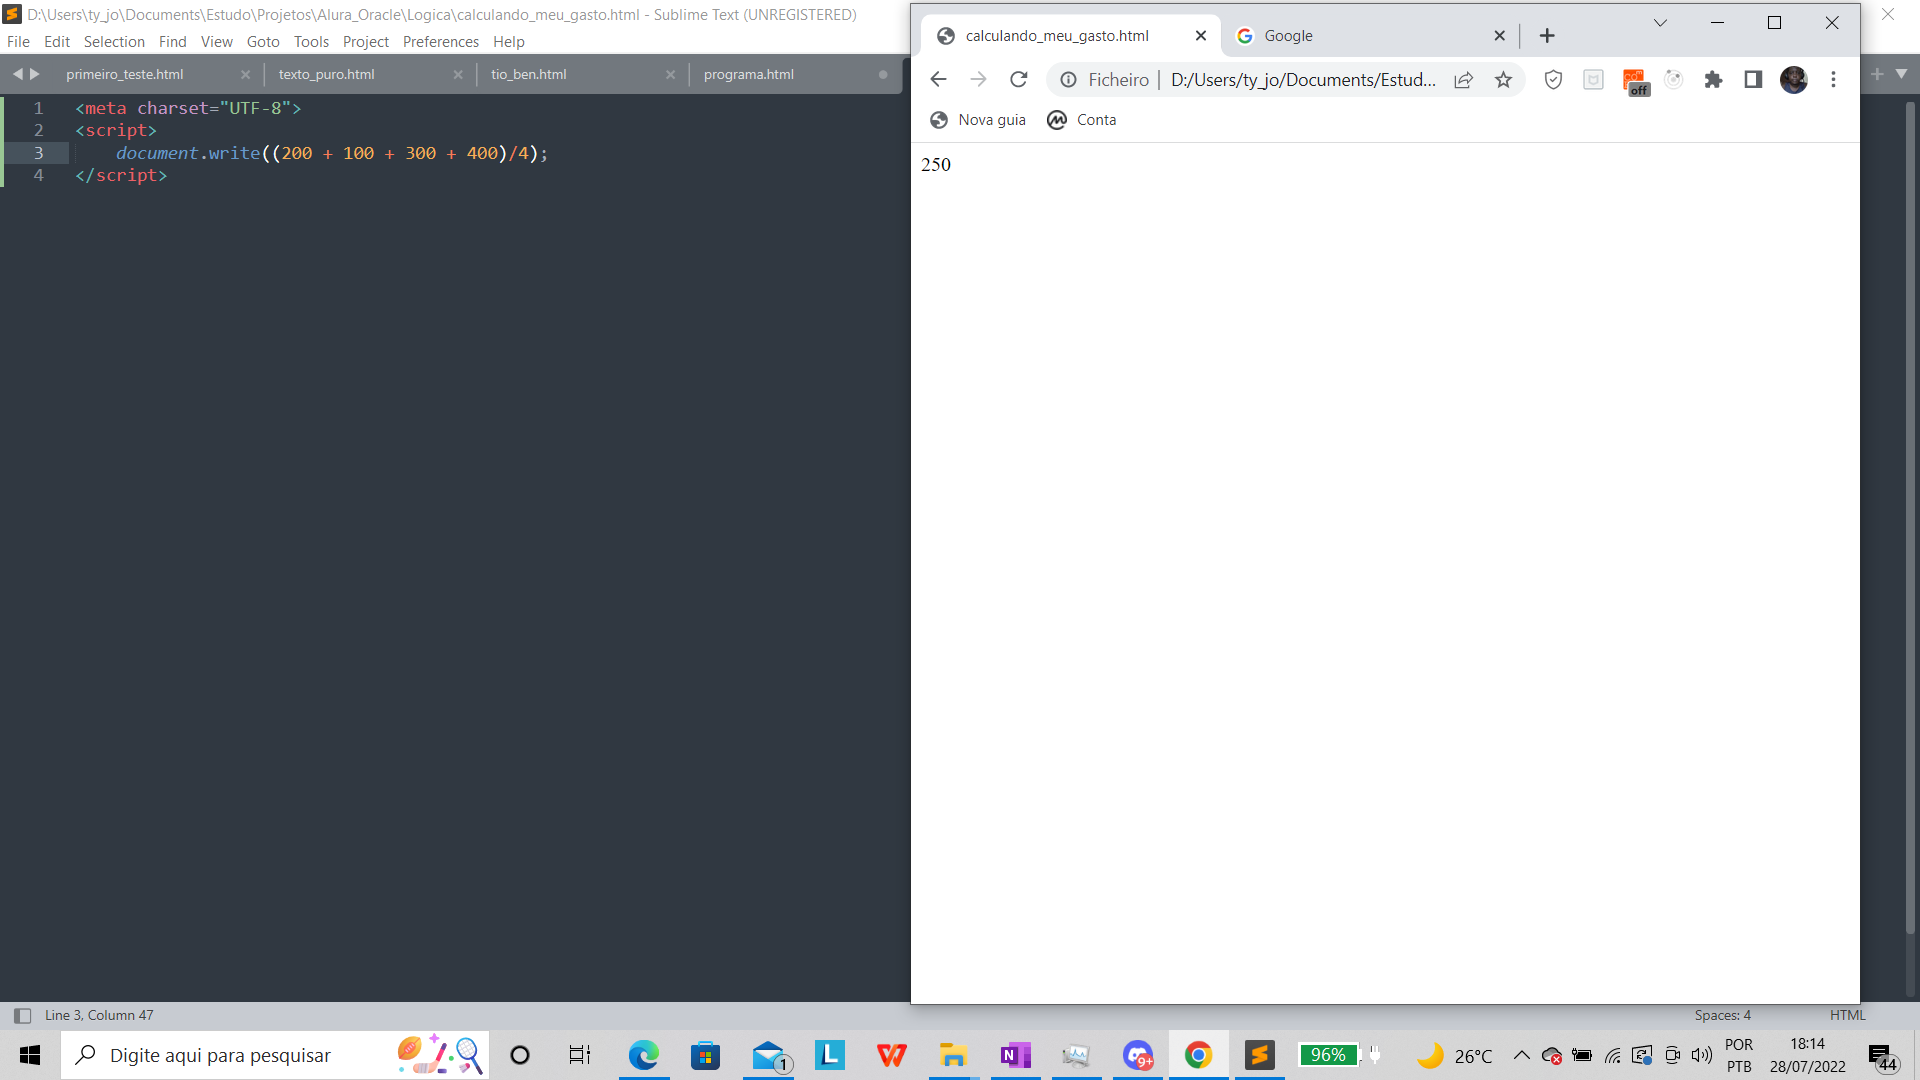
Task: Switch to programa.html tab
Action: coord(749,75)
